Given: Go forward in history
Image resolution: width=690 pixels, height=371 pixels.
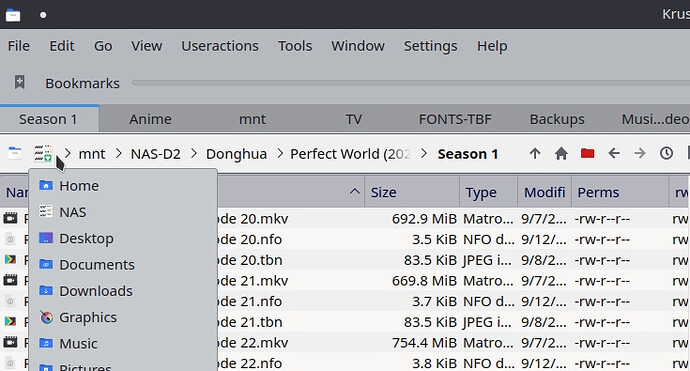Looking at the screenshot, I should point(640,154).
